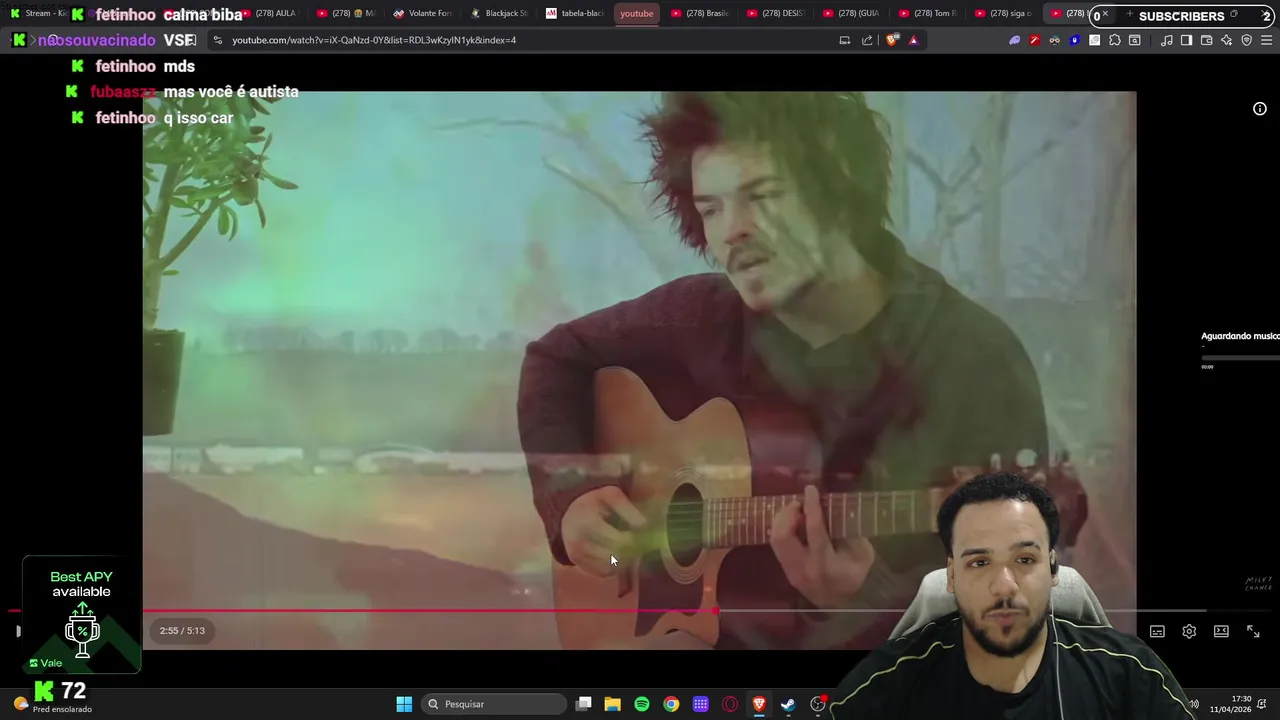Click the purple ghost extension icon
Screen dimensions: 1280x720
(x=1014, y=40)
